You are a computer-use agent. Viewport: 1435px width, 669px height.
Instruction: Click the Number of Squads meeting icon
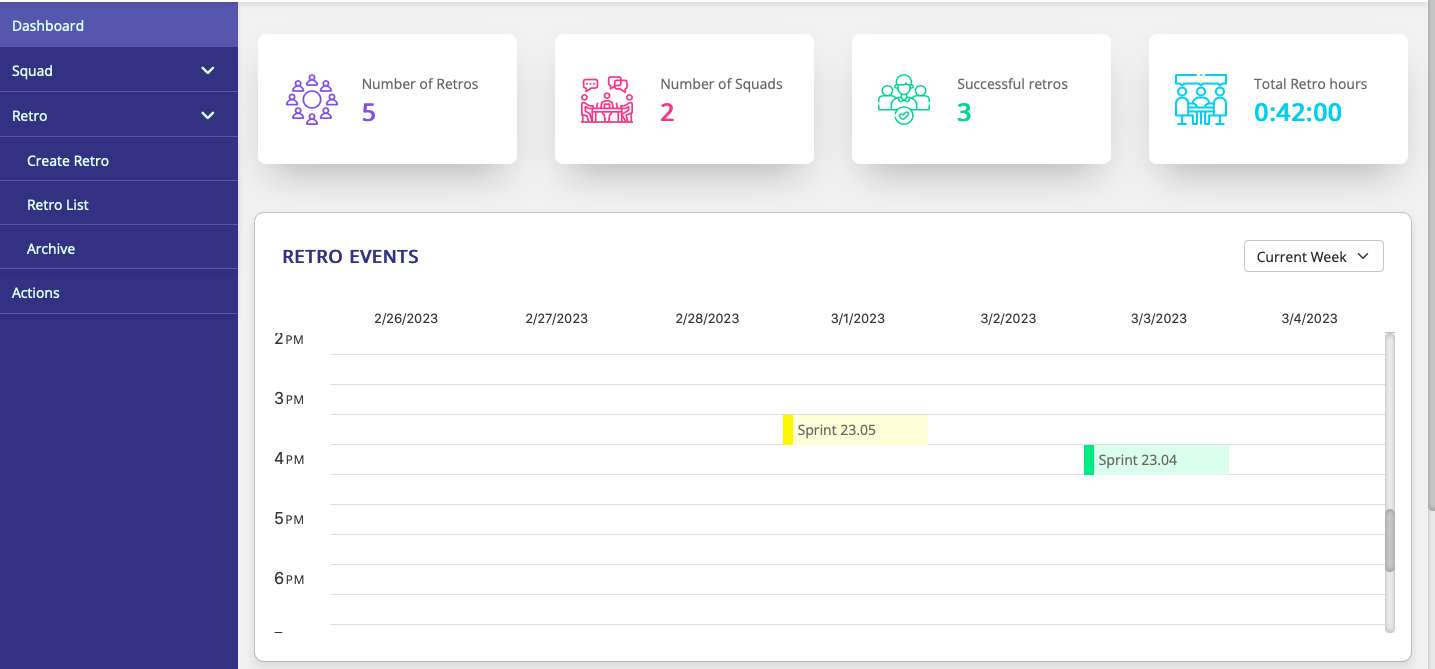[609, 98]
